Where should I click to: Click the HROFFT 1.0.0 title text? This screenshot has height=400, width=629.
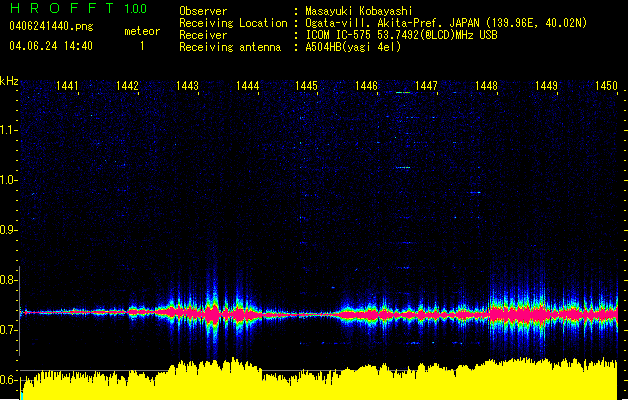click(x=79, y=8)
